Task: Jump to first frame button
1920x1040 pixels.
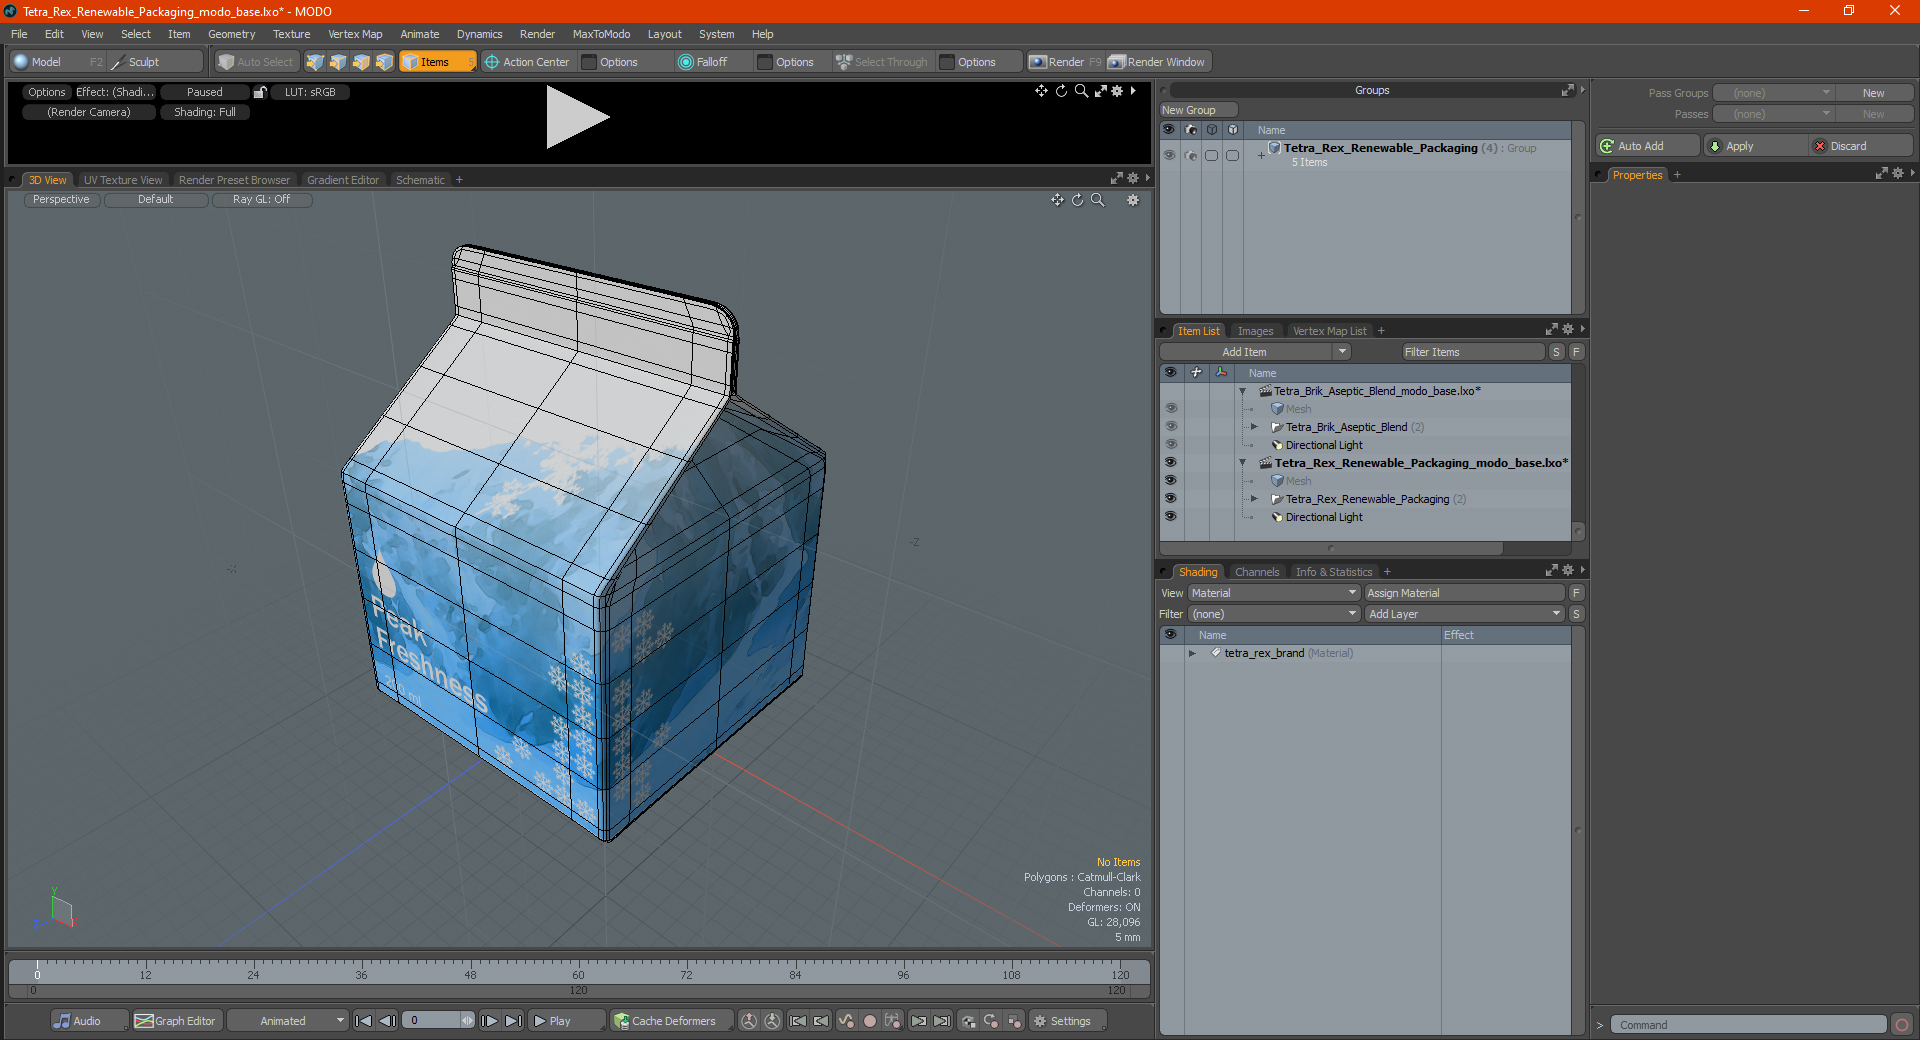Action: point(364,1021)
